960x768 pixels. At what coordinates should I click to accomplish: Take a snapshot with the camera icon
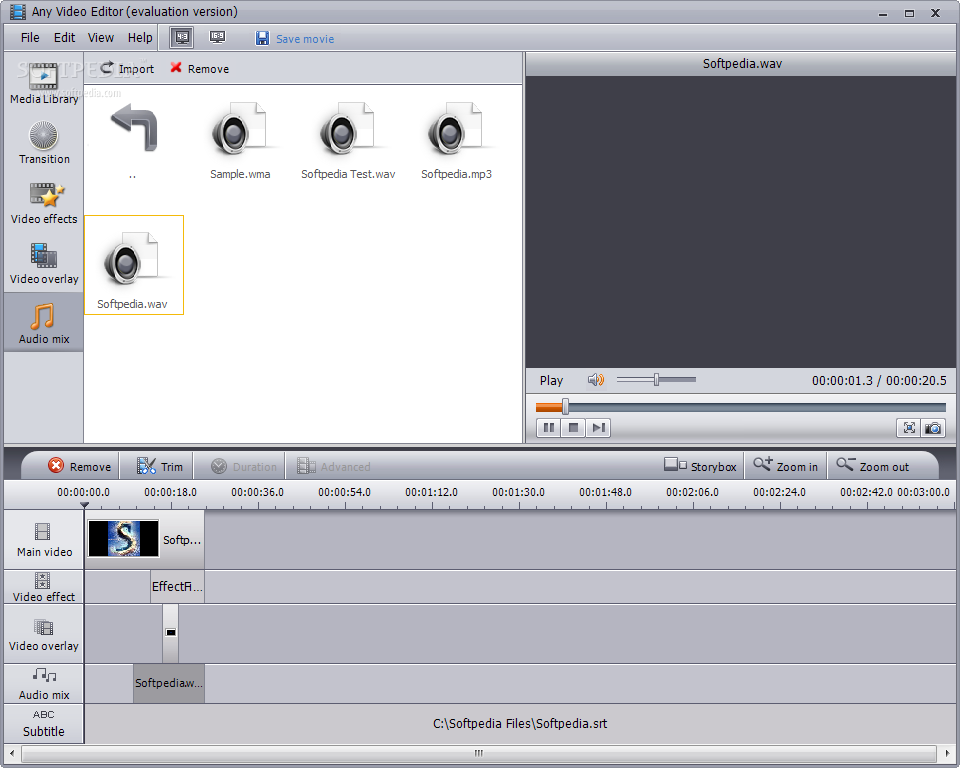tap(933, 427)
